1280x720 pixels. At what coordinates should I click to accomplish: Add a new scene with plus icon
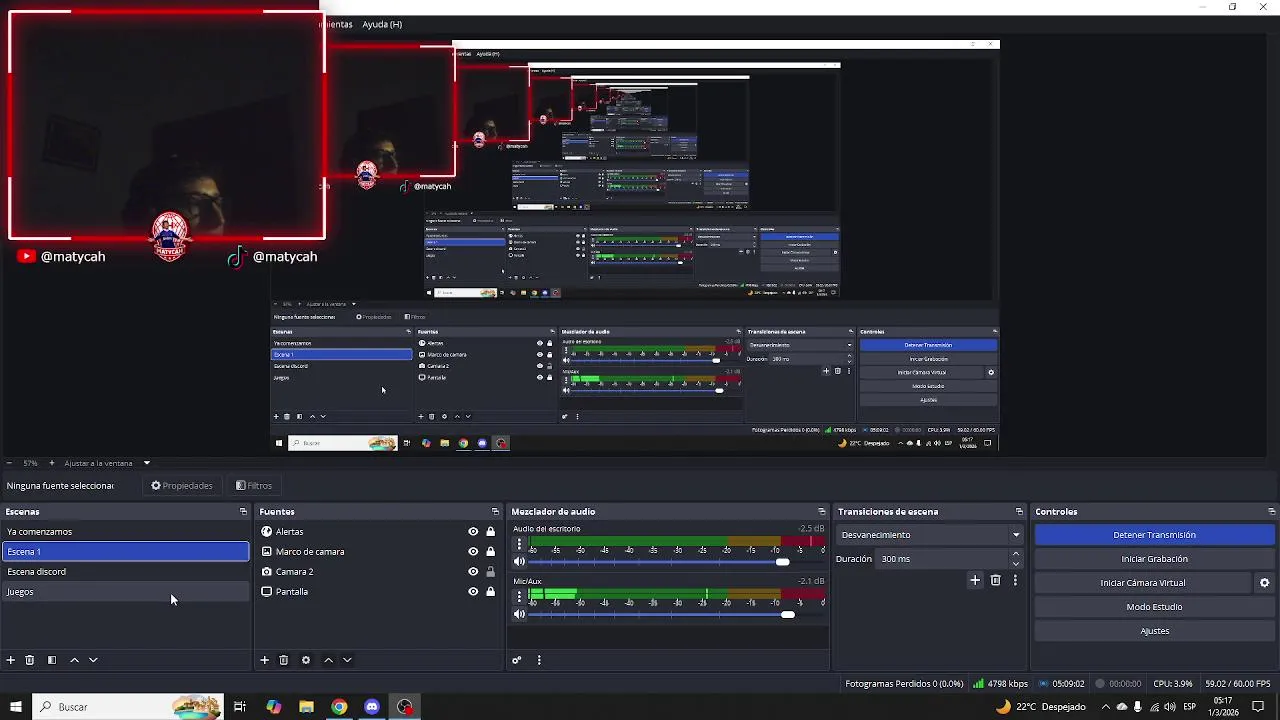[11, 660]
